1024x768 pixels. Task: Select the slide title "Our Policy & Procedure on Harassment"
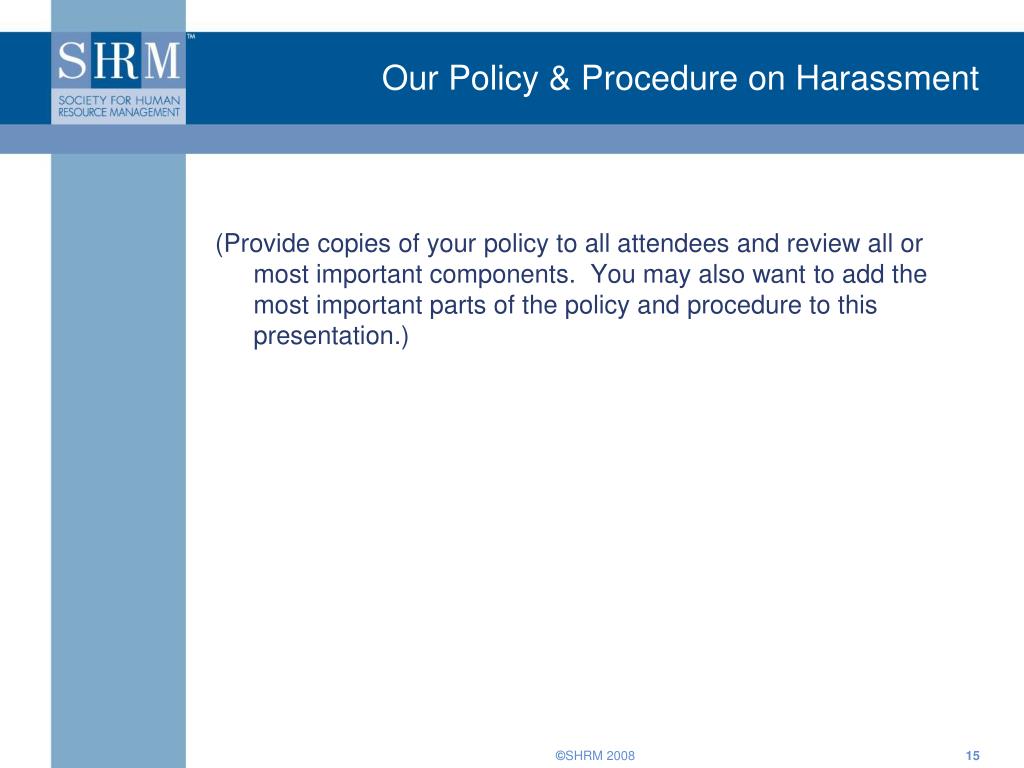680,78
